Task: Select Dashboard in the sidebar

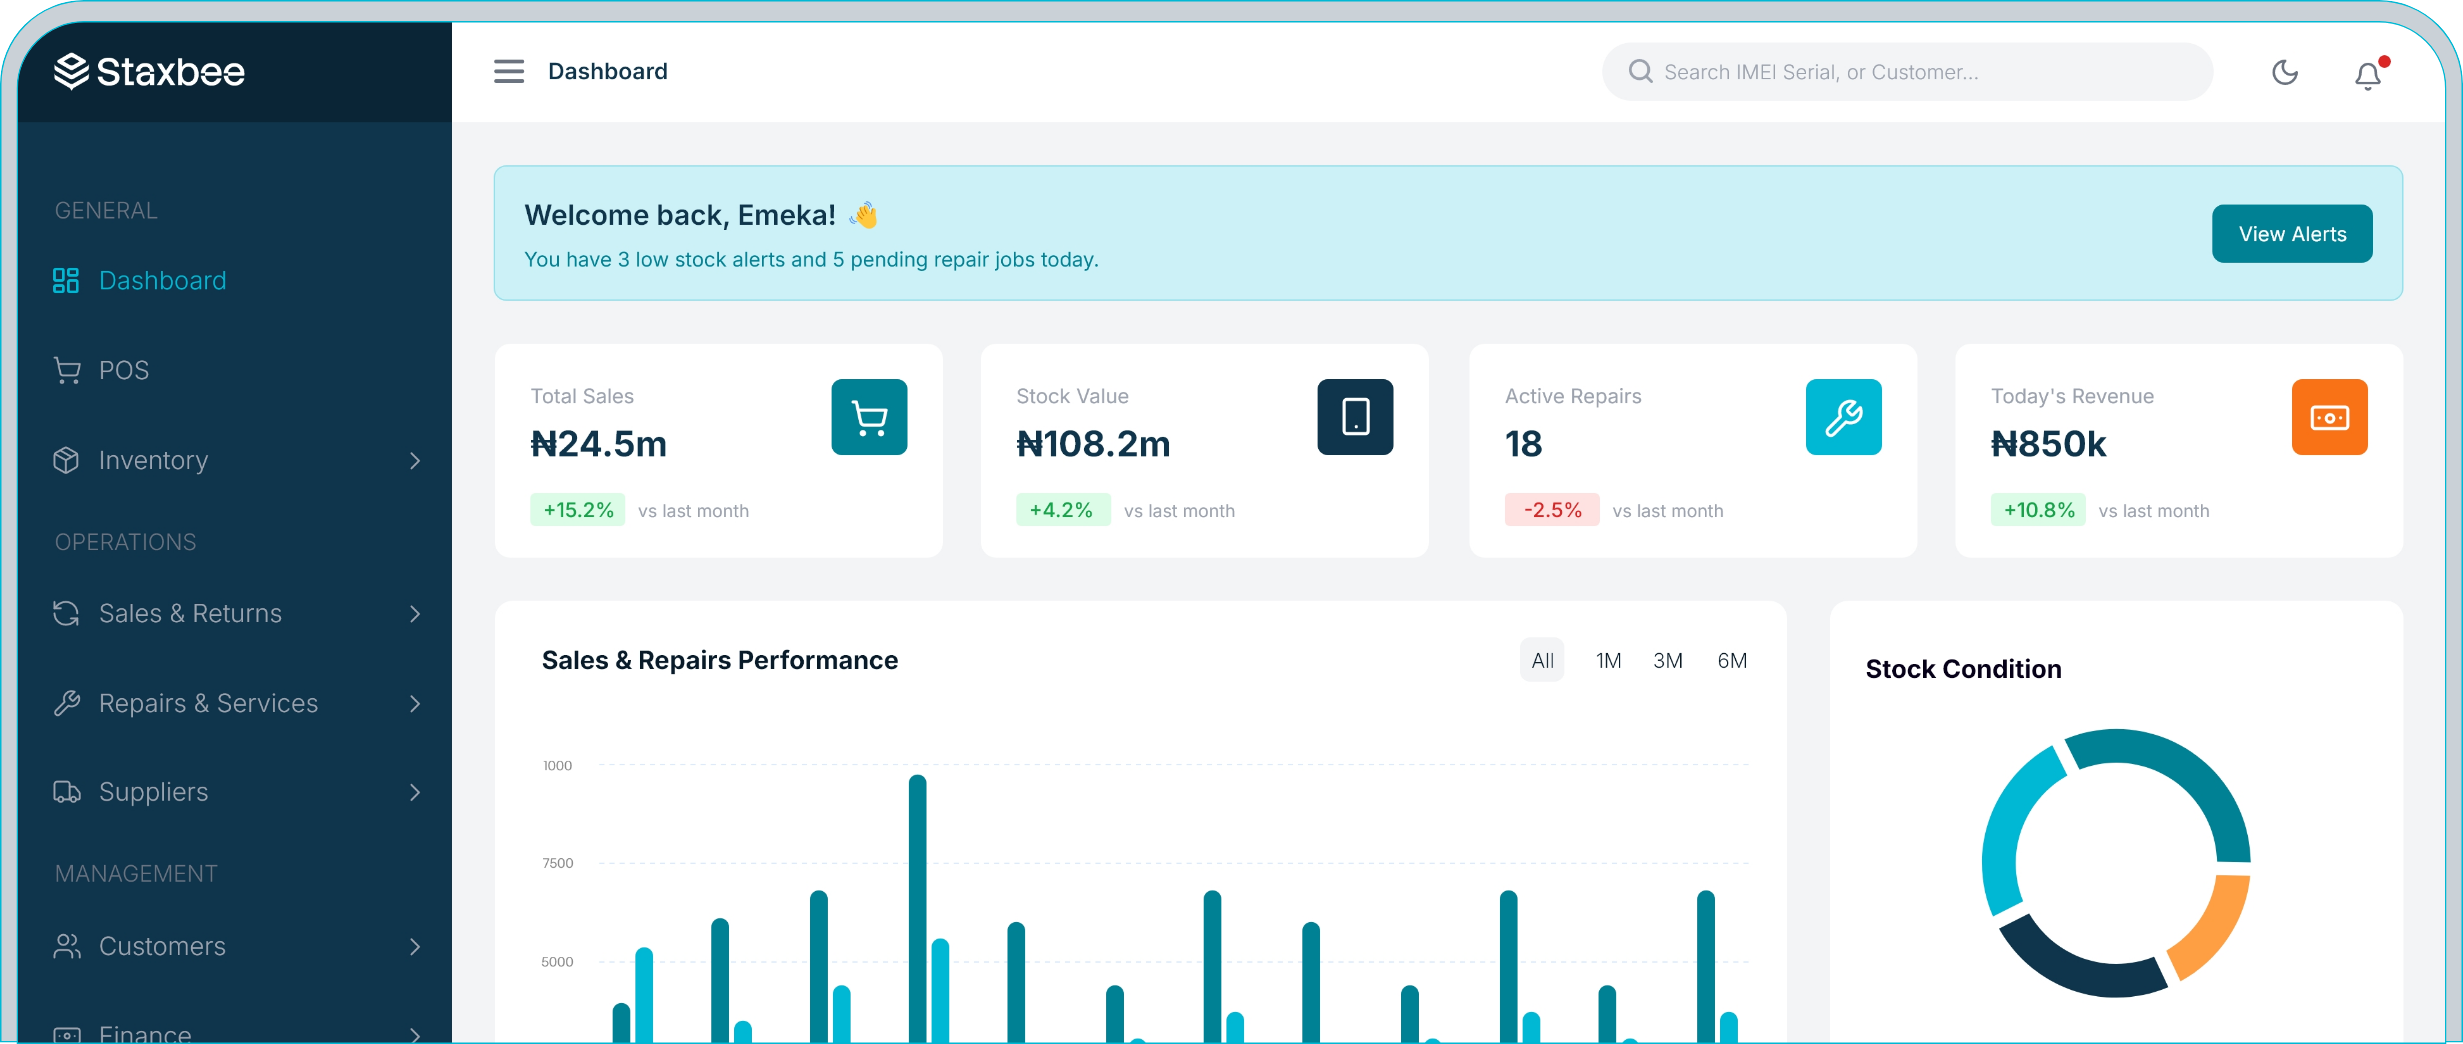Action: 162,280
